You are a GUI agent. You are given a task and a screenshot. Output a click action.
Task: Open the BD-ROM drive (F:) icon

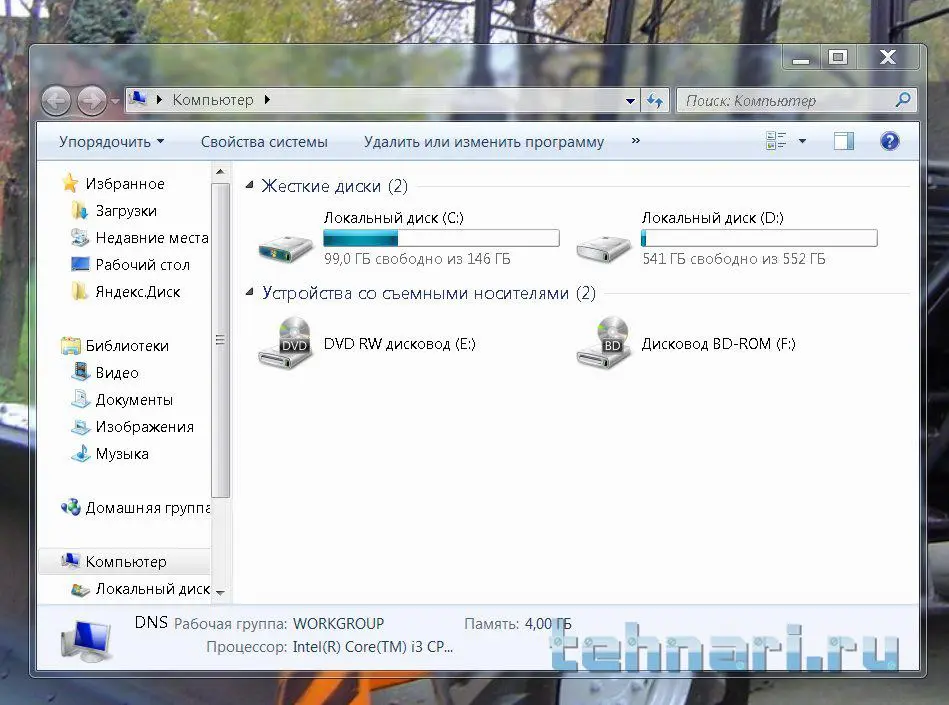[x=603, y=343]
